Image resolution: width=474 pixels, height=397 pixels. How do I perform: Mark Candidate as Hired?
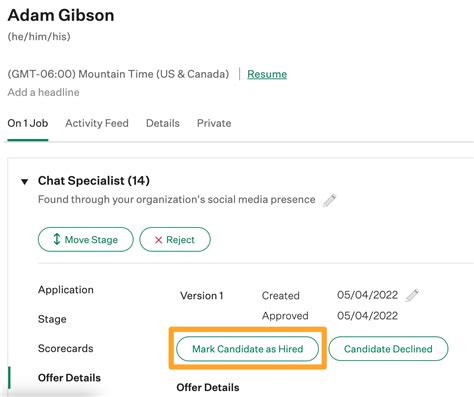pyautogui.click(x=248, y=349)
